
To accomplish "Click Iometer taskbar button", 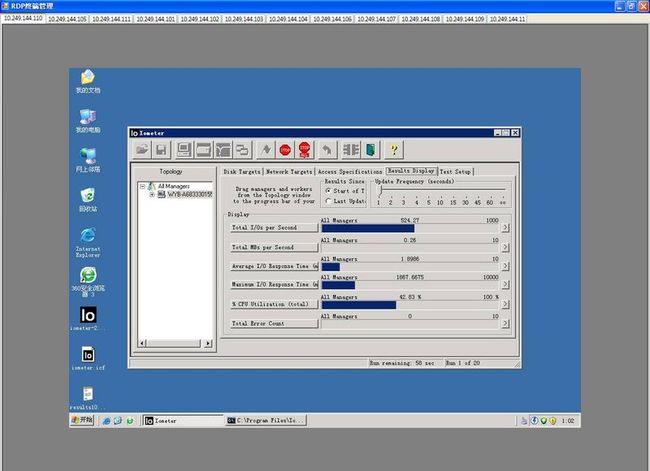I will click(183, 421).
